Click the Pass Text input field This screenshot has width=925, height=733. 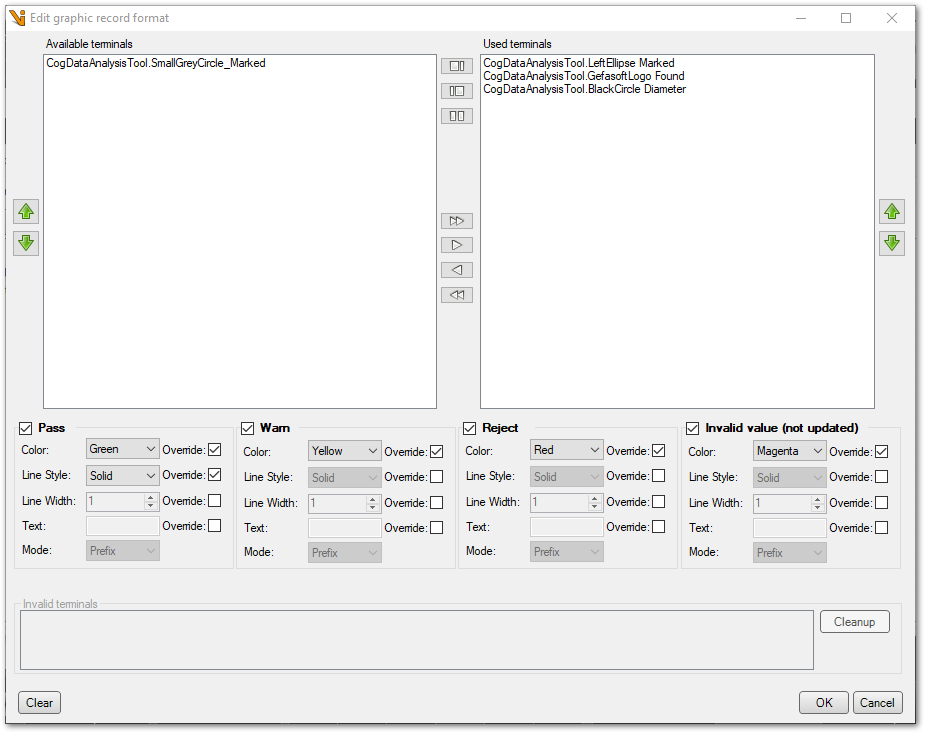click(123, 525)
